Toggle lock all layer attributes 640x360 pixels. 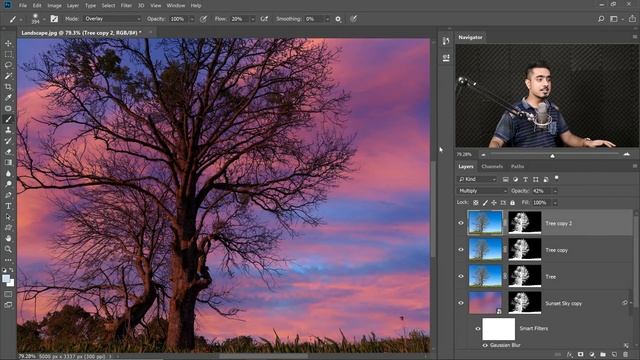click(512, 202)
